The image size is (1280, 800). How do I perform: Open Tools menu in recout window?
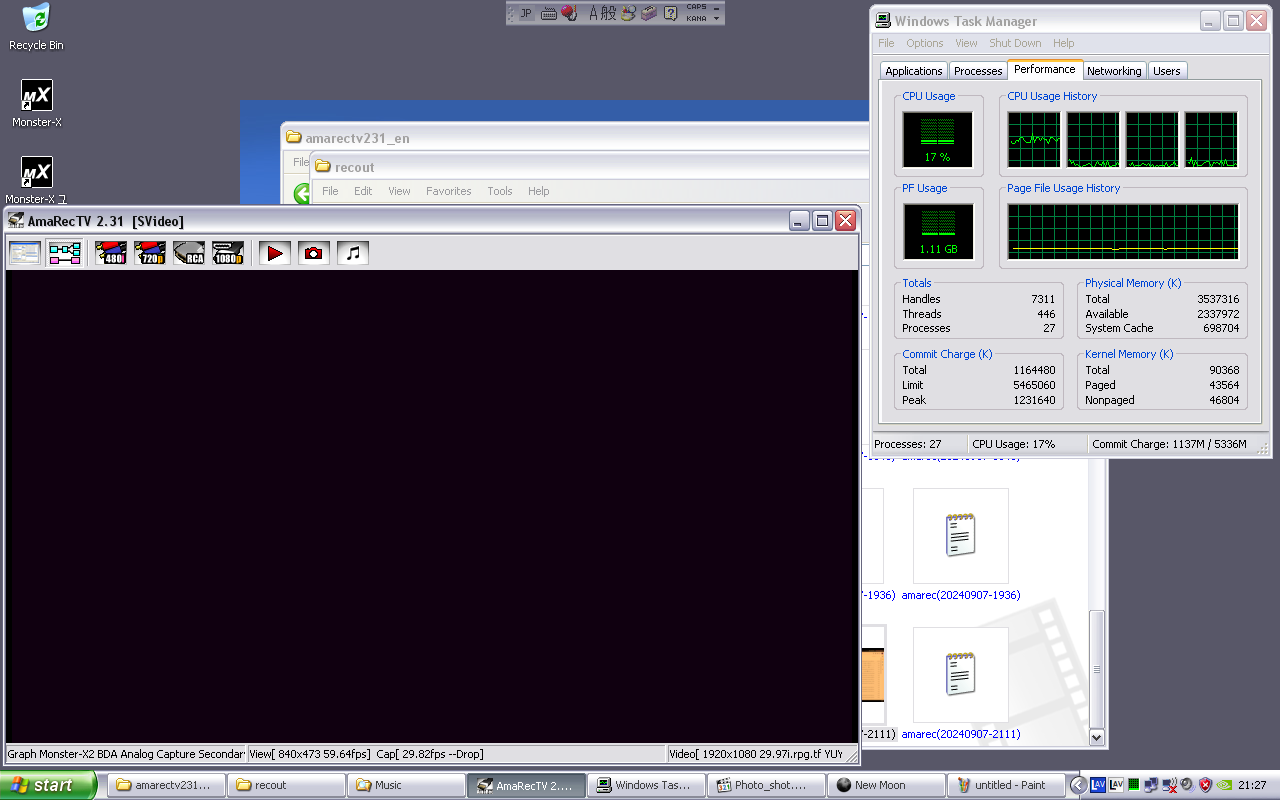point(500,191)
